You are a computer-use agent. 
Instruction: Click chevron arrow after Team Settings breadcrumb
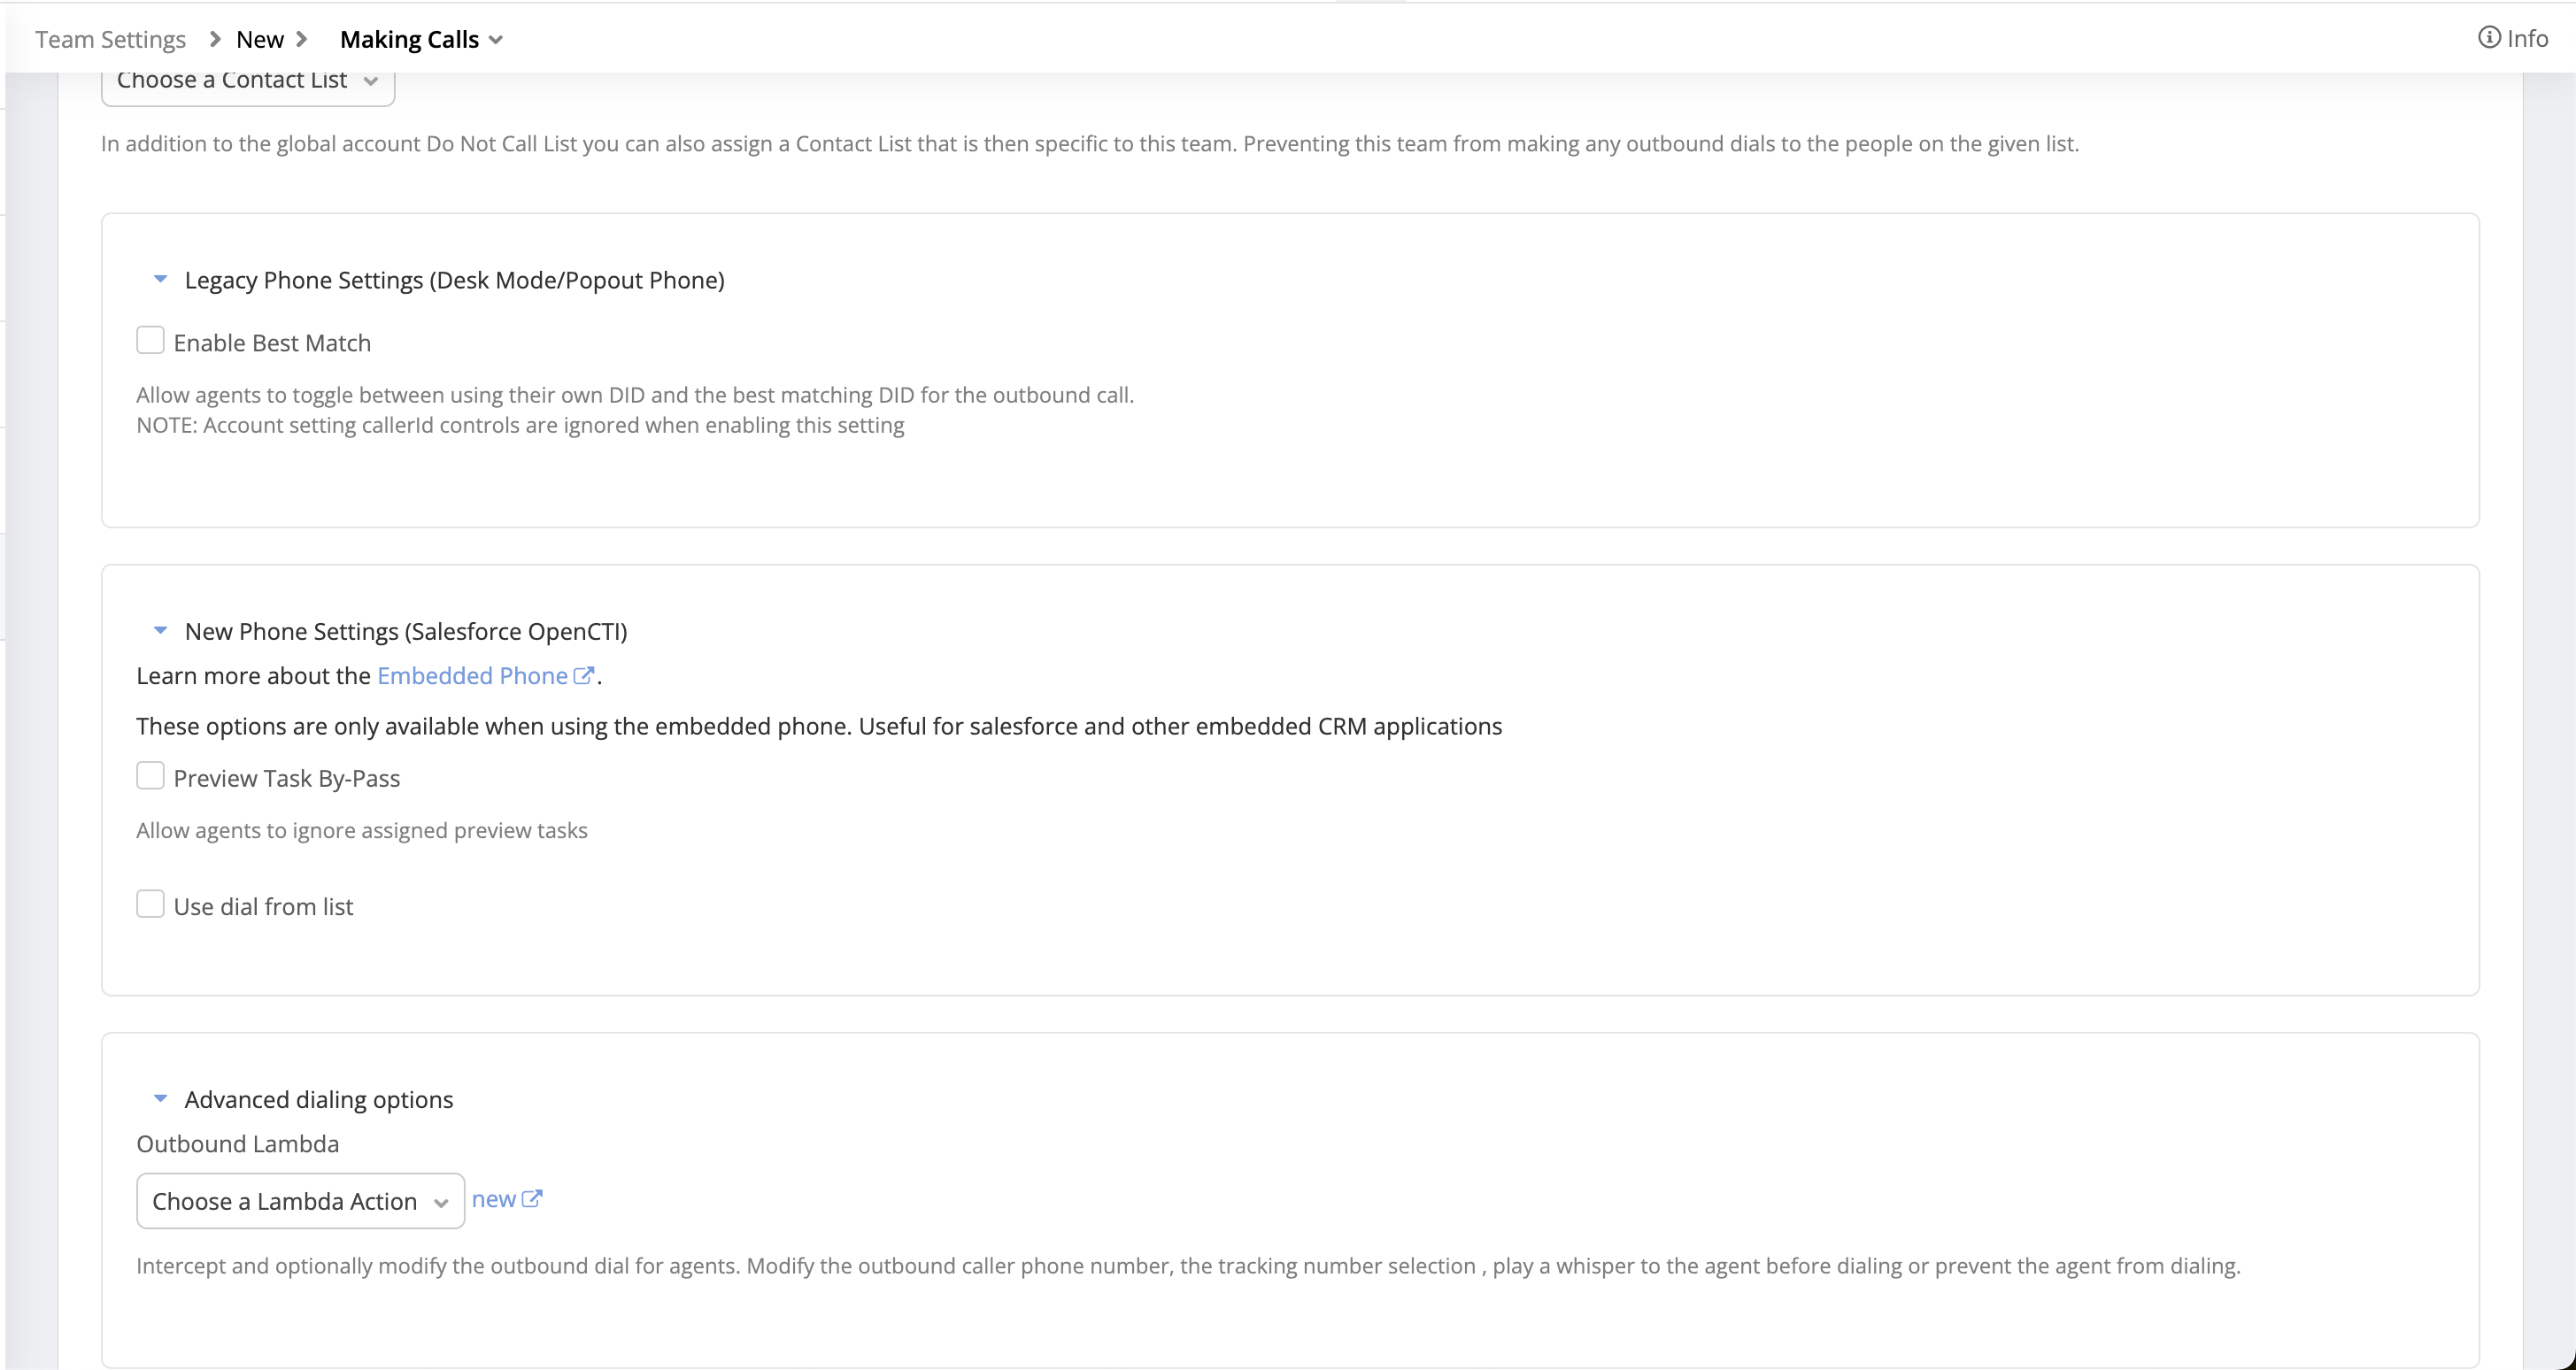tap(214, 39)
